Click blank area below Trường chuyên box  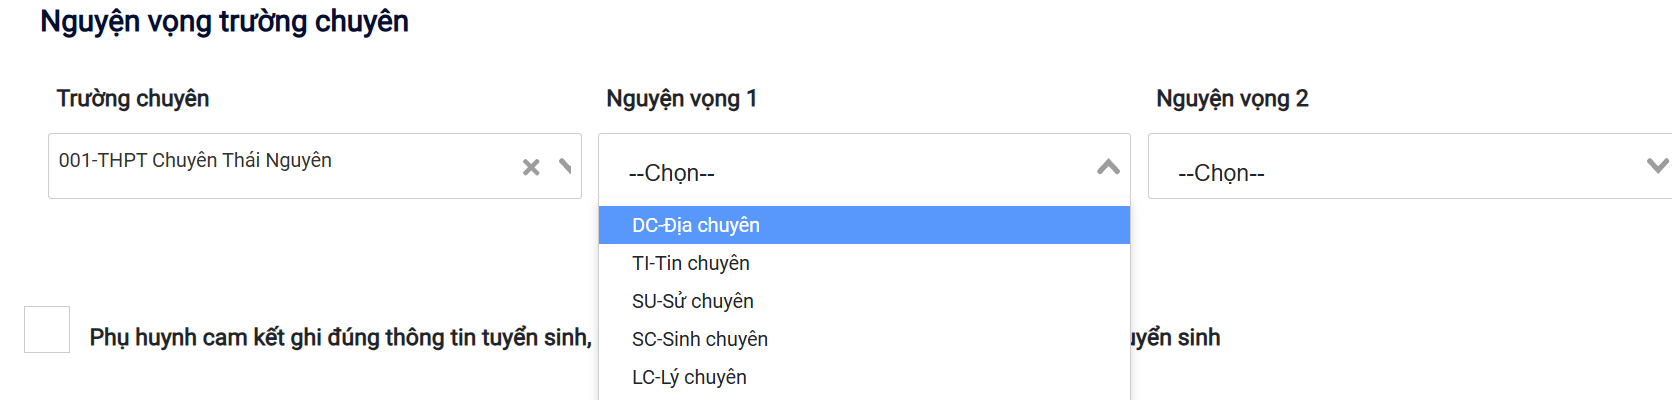[x=300, y=250]
